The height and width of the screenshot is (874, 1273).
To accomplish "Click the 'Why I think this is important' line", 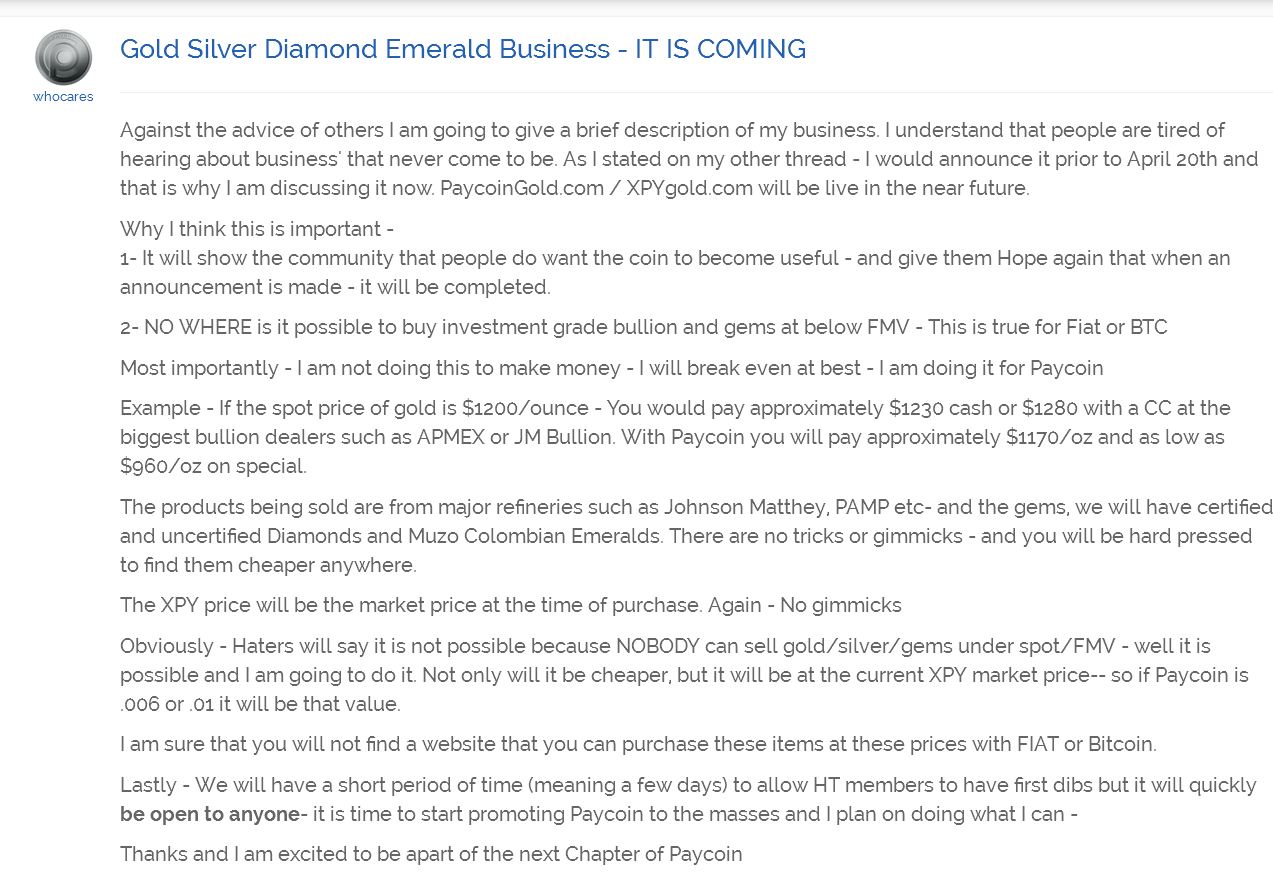I will point(257,229).
